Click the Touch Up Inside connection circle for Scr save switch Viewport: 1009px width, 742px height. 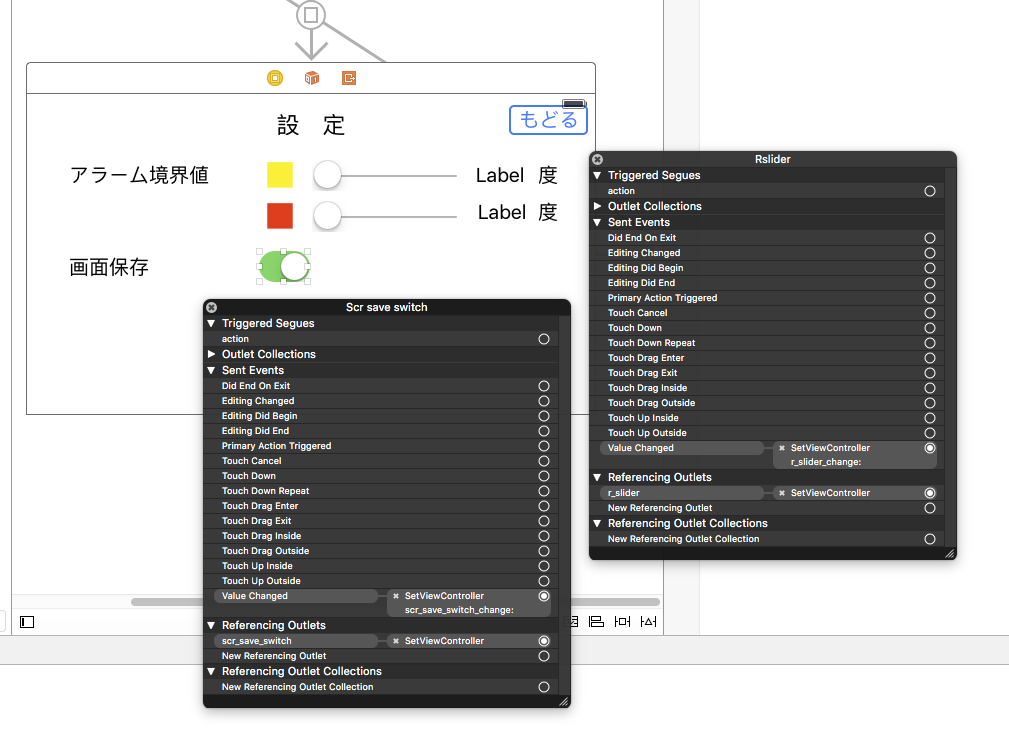[x=543, y=565]
